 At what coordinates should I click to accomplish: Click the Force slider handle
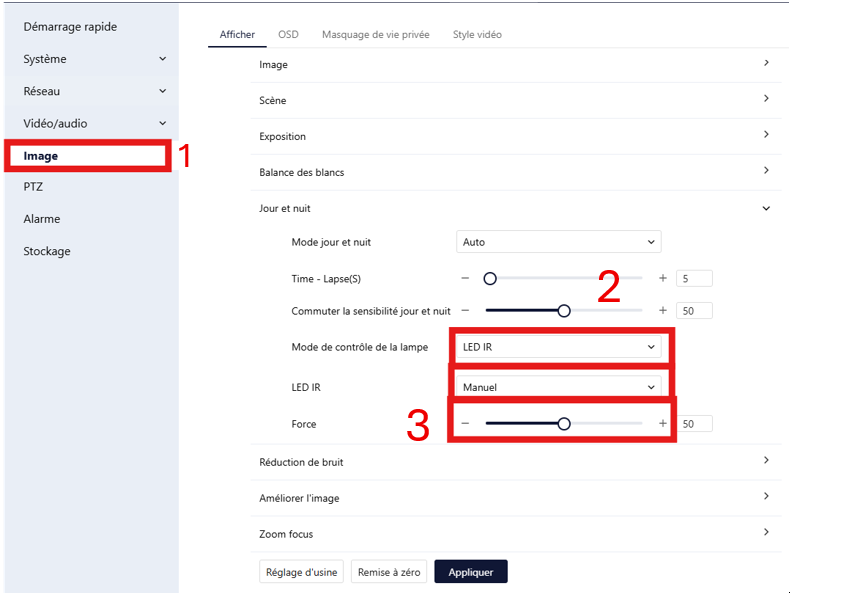coord(564,424)
